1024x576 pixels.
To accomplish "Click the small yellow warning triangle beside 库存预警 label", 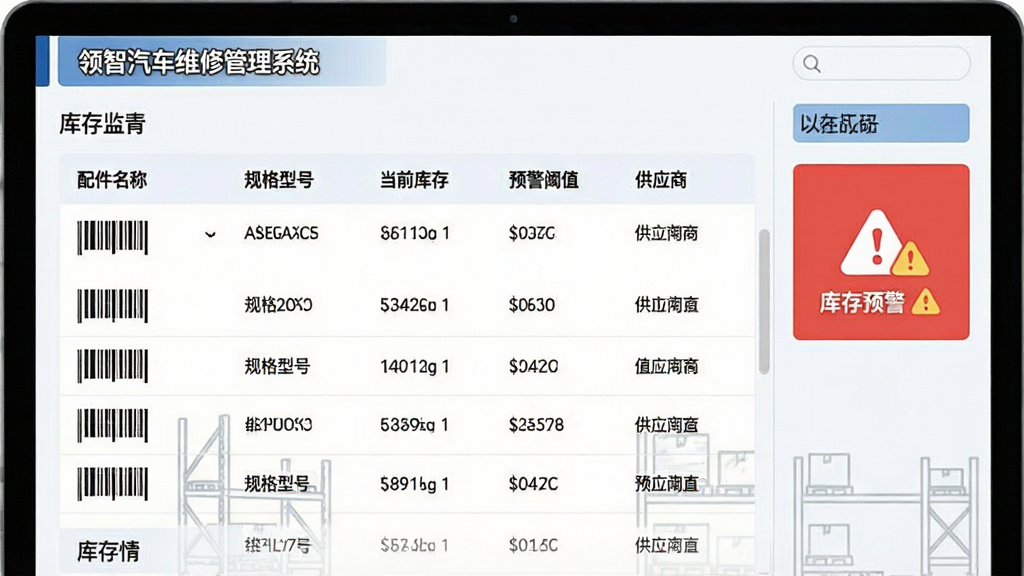I will (925, 302).
